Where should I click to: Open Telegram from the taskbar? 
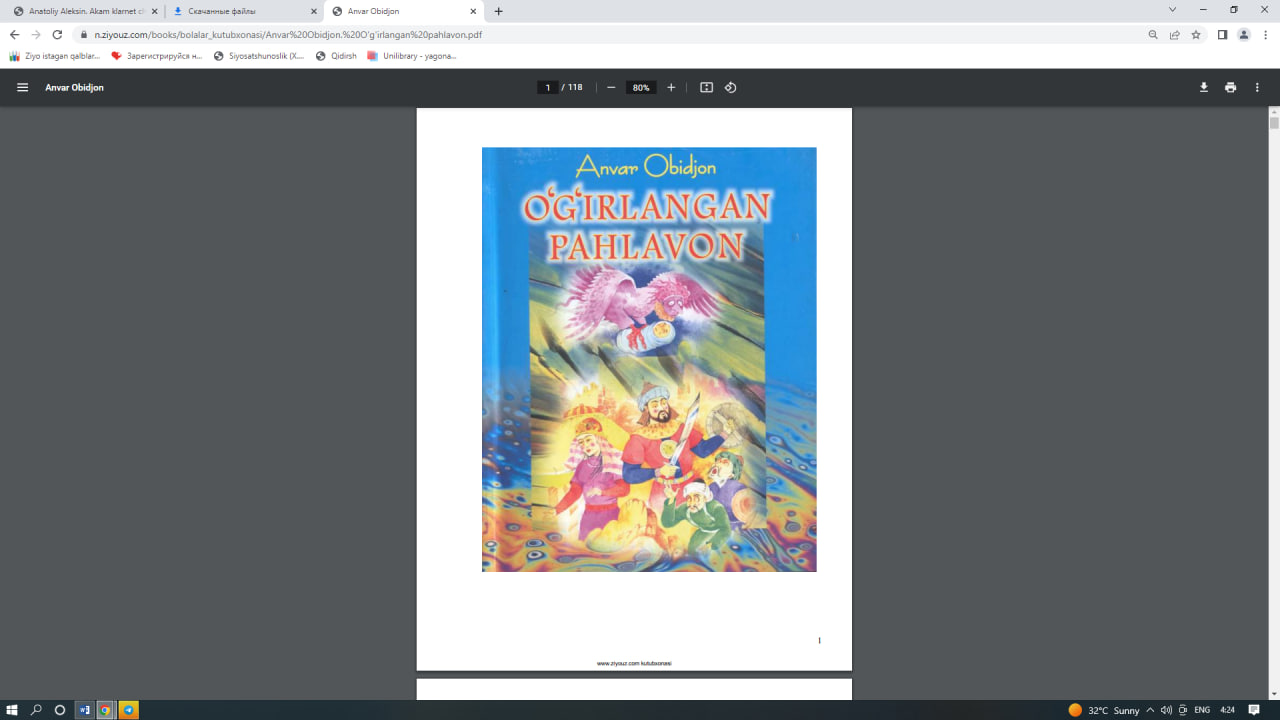point(129,710)
